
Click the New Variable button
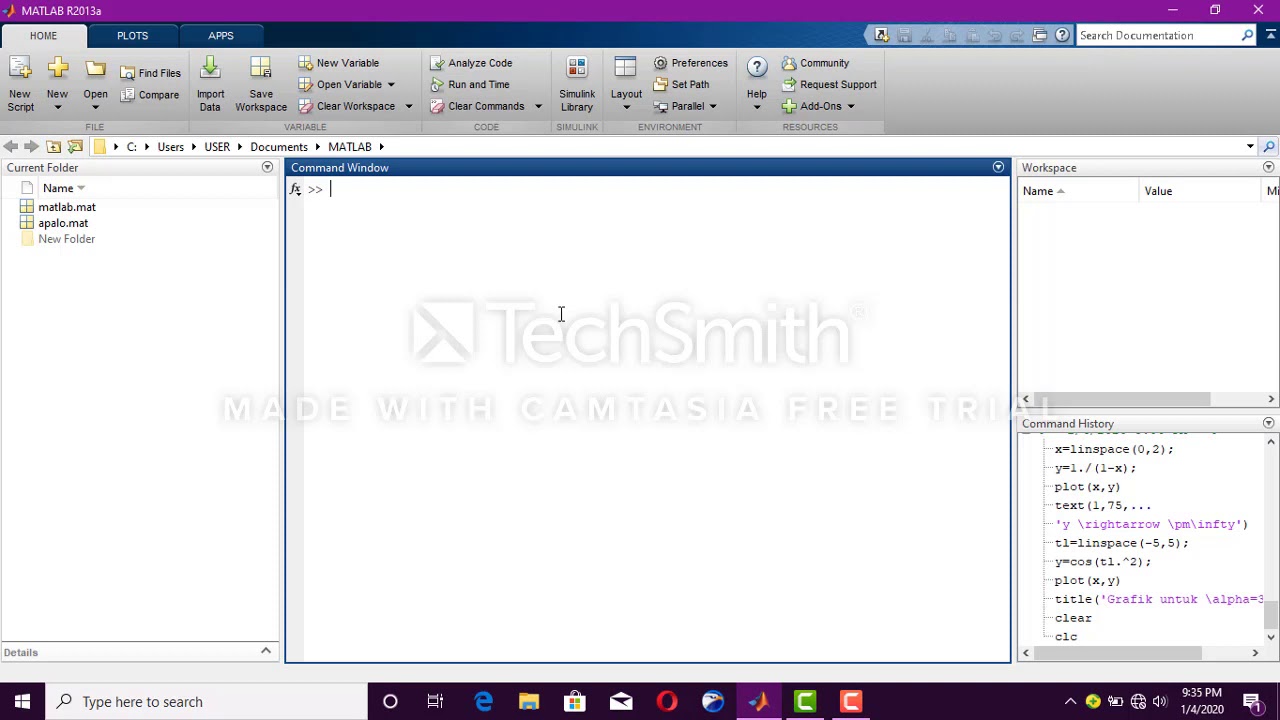click(x=339, y=63)
